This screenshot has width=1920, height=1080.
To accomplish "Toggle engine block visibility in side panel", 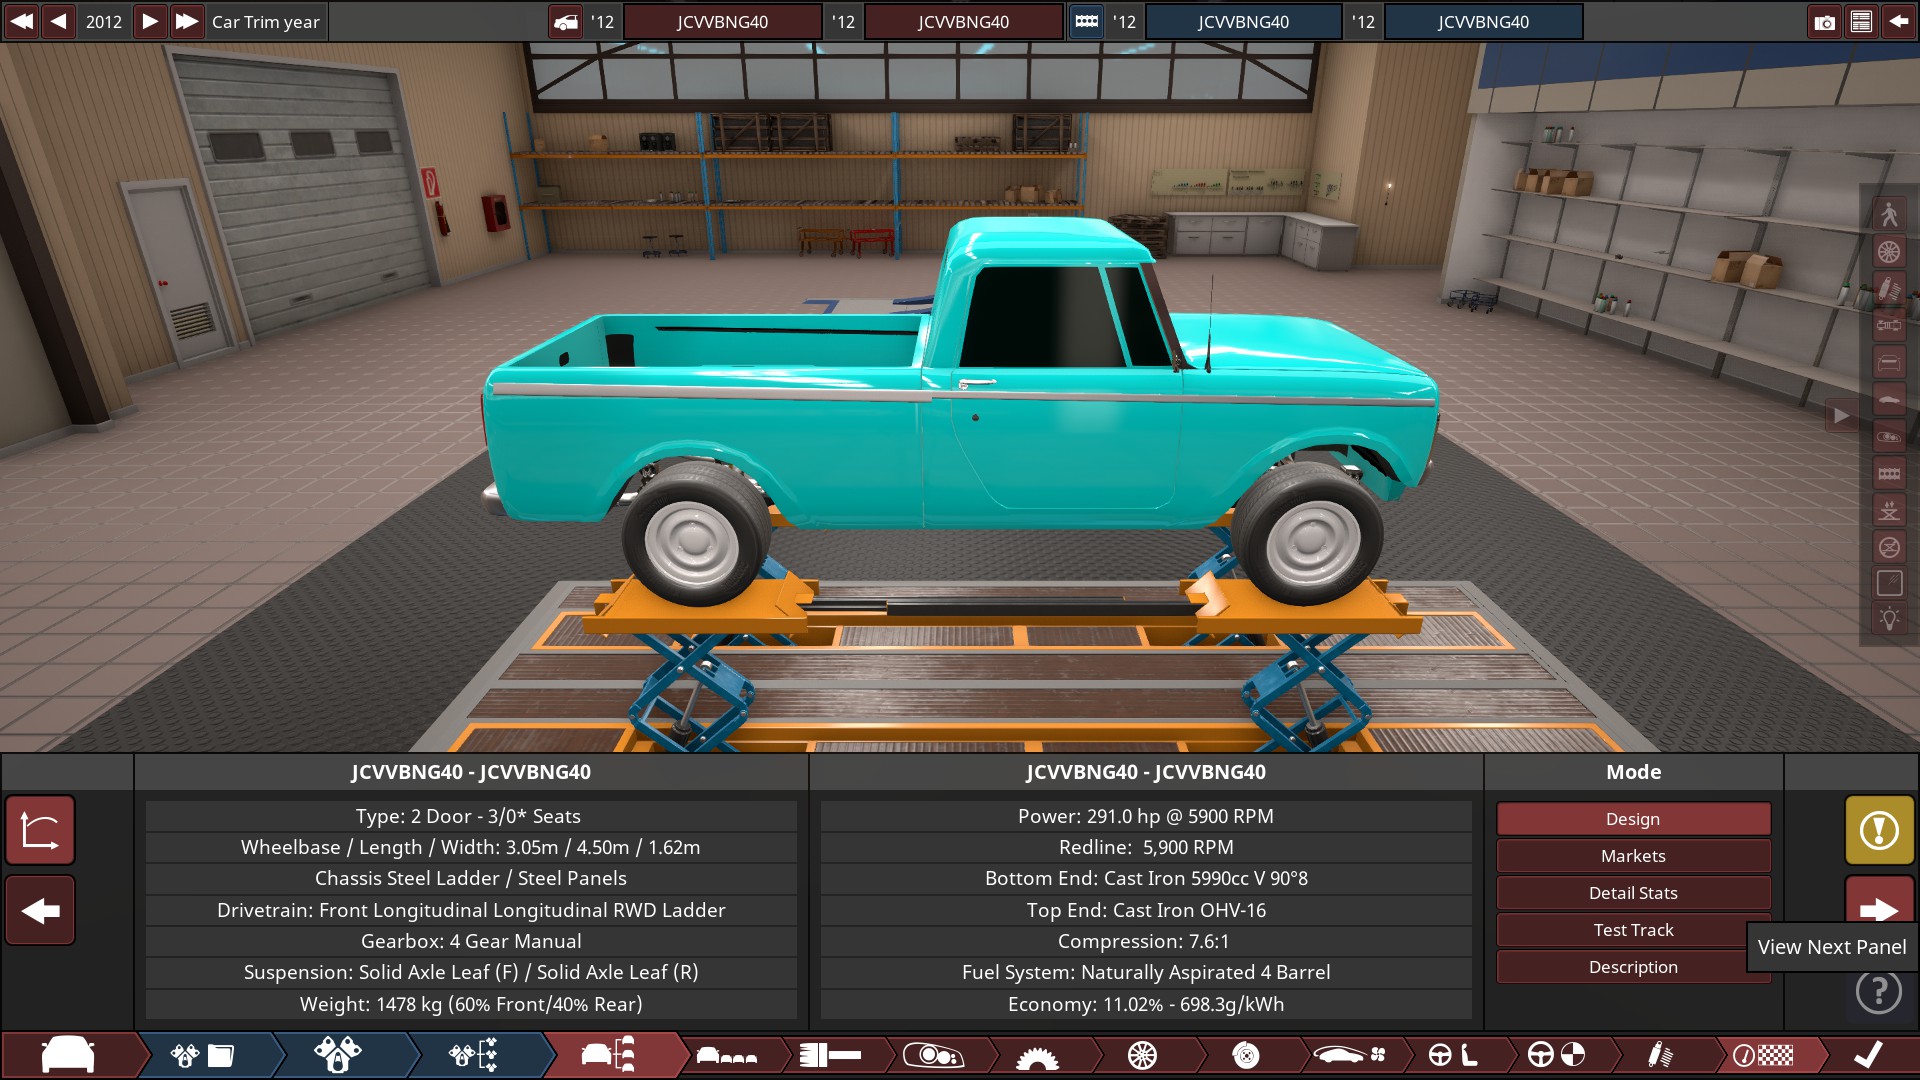I will (1889, 473).
